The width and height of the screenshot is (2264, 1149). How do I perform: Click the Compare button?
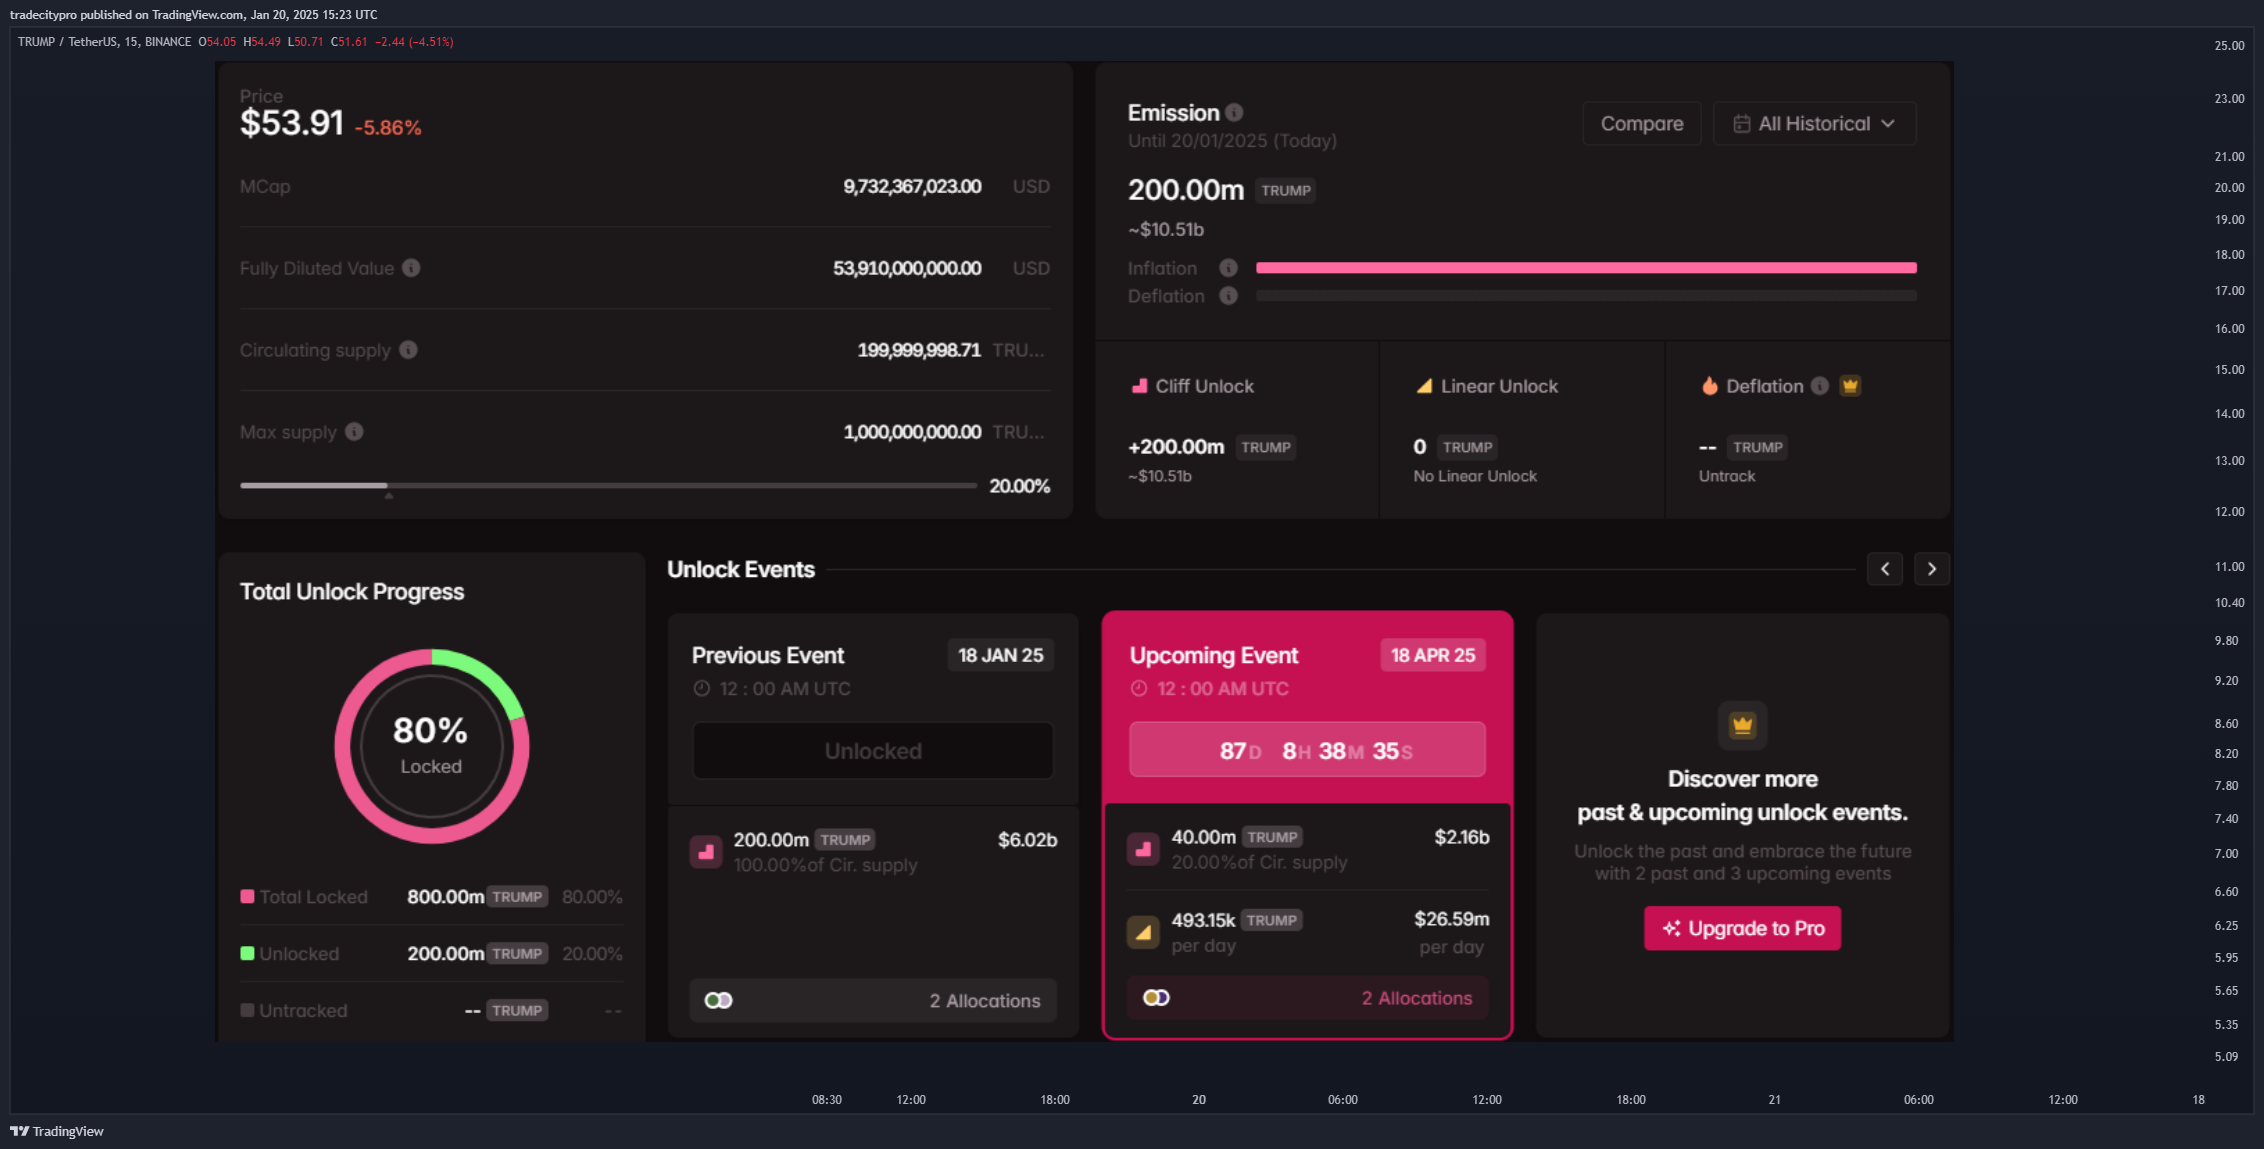coord(1642,124)
